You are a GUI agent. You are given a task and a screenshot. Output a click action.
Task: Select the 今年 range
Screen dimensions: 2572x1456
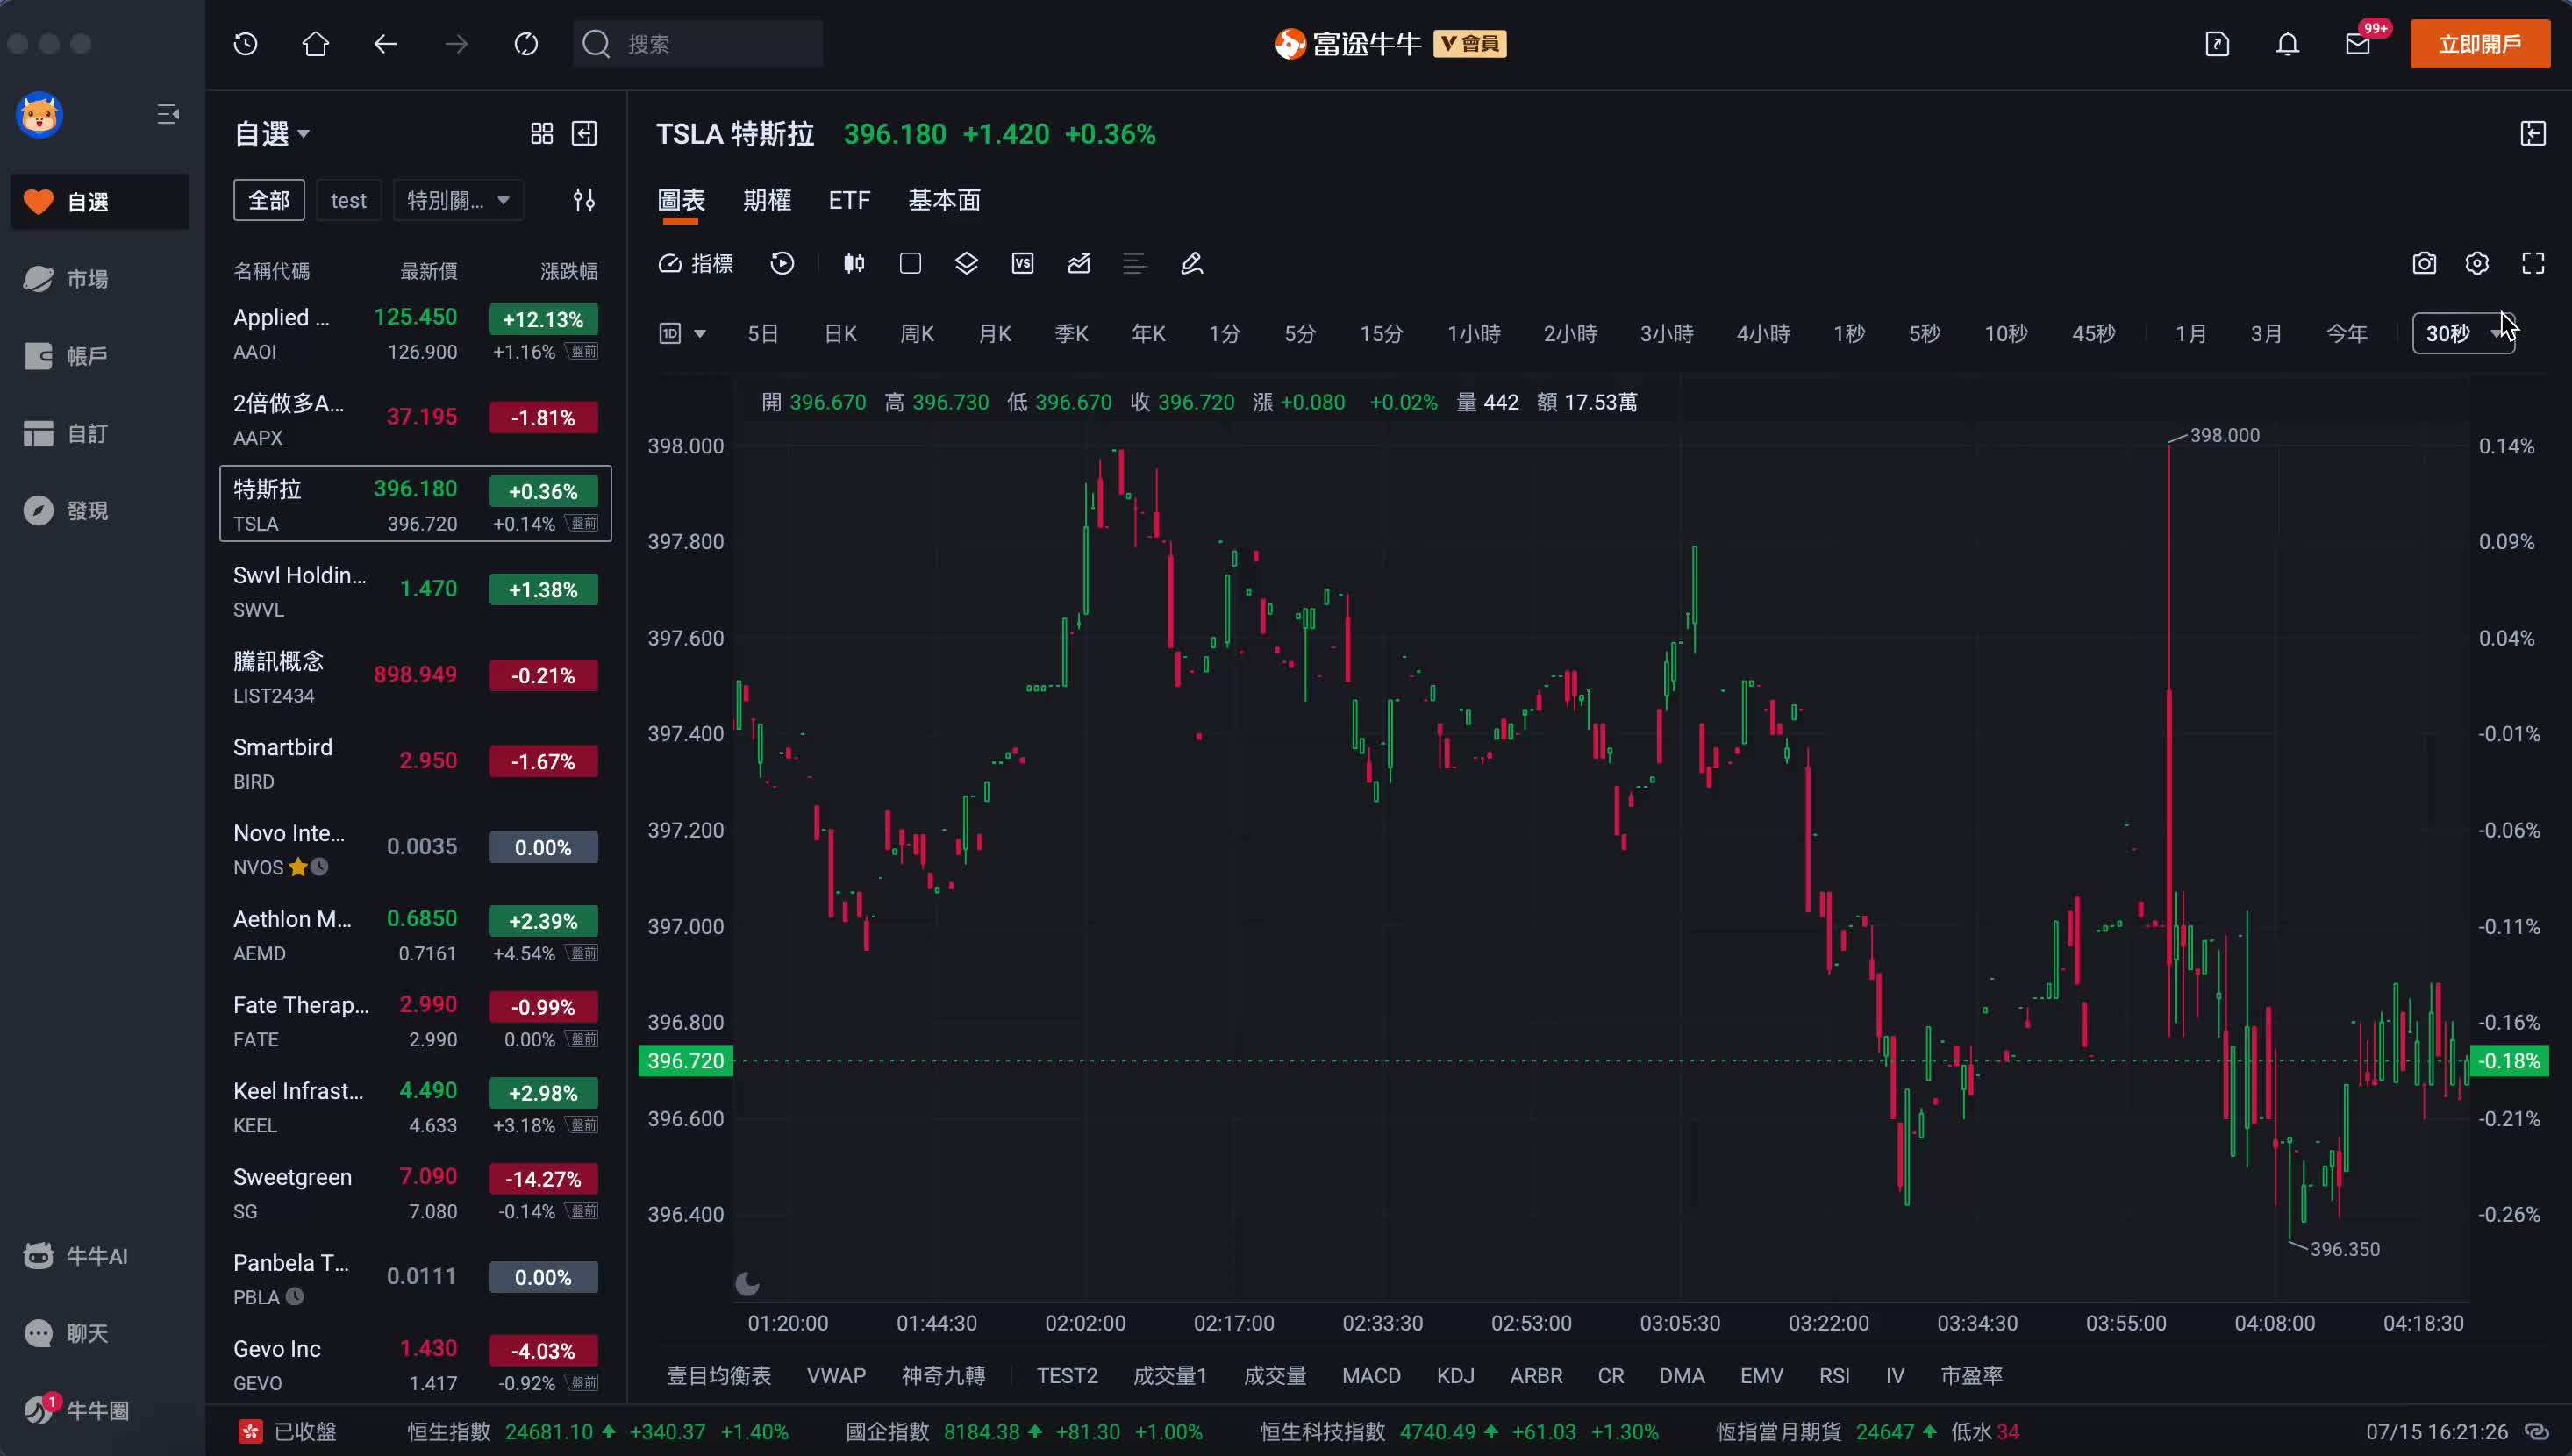point(2347,334)
